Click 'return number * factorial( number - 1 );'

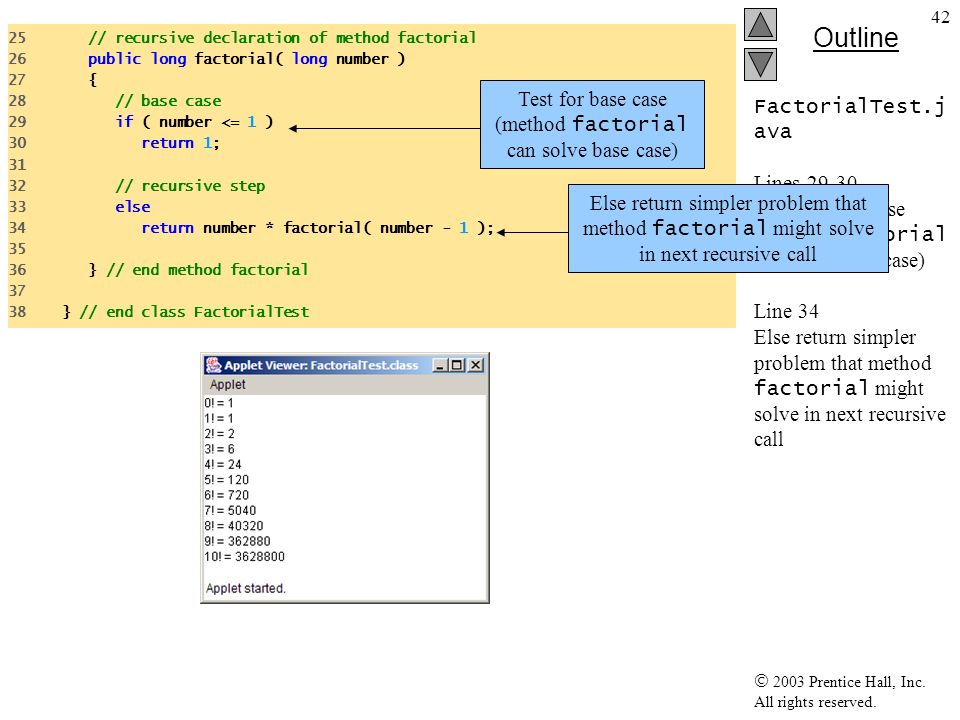(x=318, y=228)
